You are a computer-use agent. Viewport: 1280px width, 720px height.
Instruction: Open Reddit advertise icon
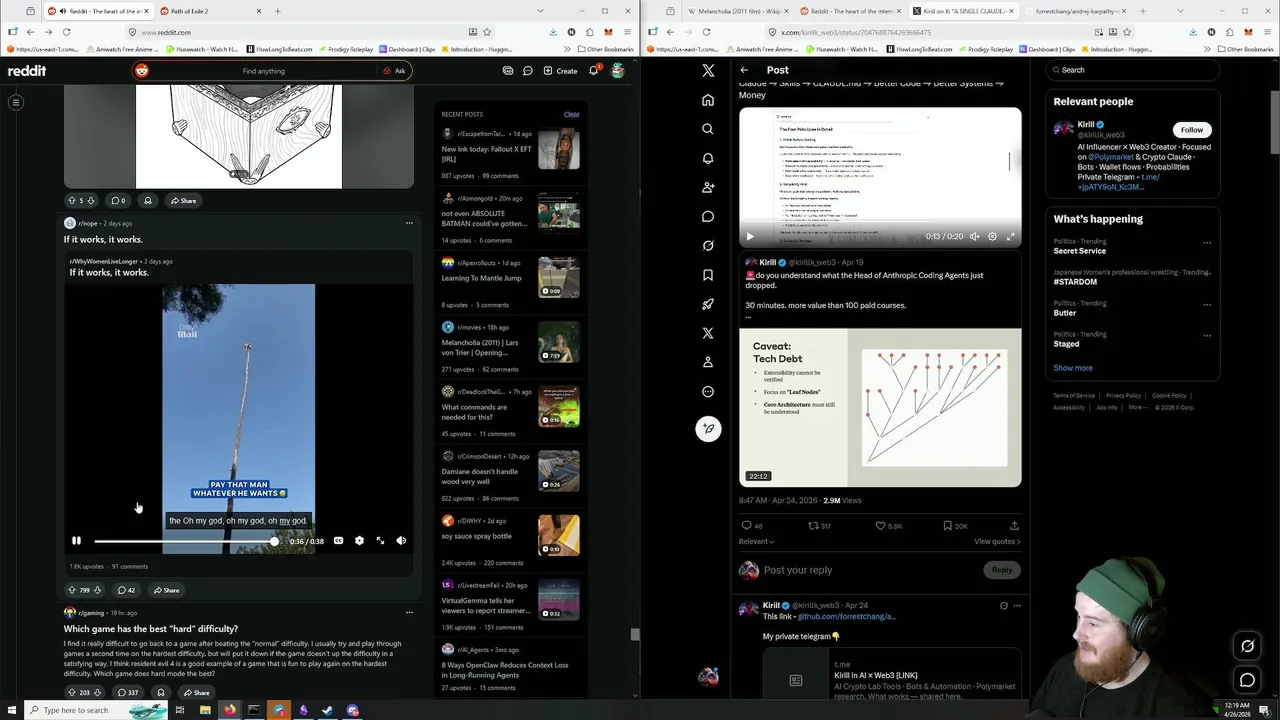[508, 71]
